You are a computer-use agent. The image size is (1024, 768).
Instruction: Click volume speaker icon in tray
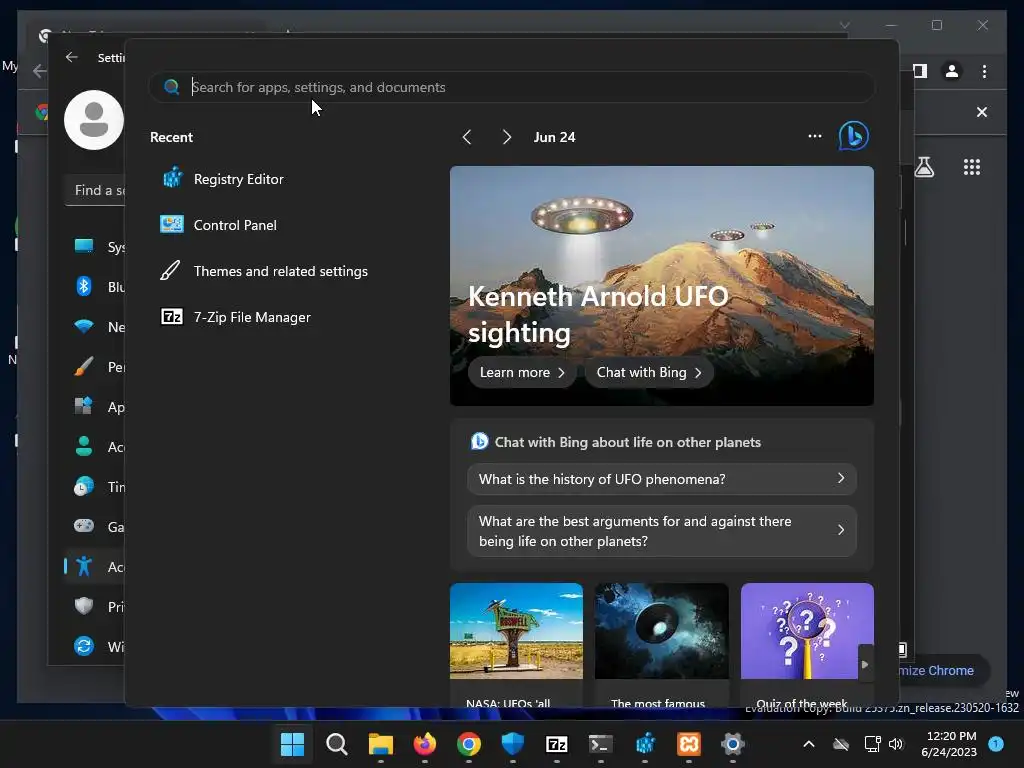896,744
